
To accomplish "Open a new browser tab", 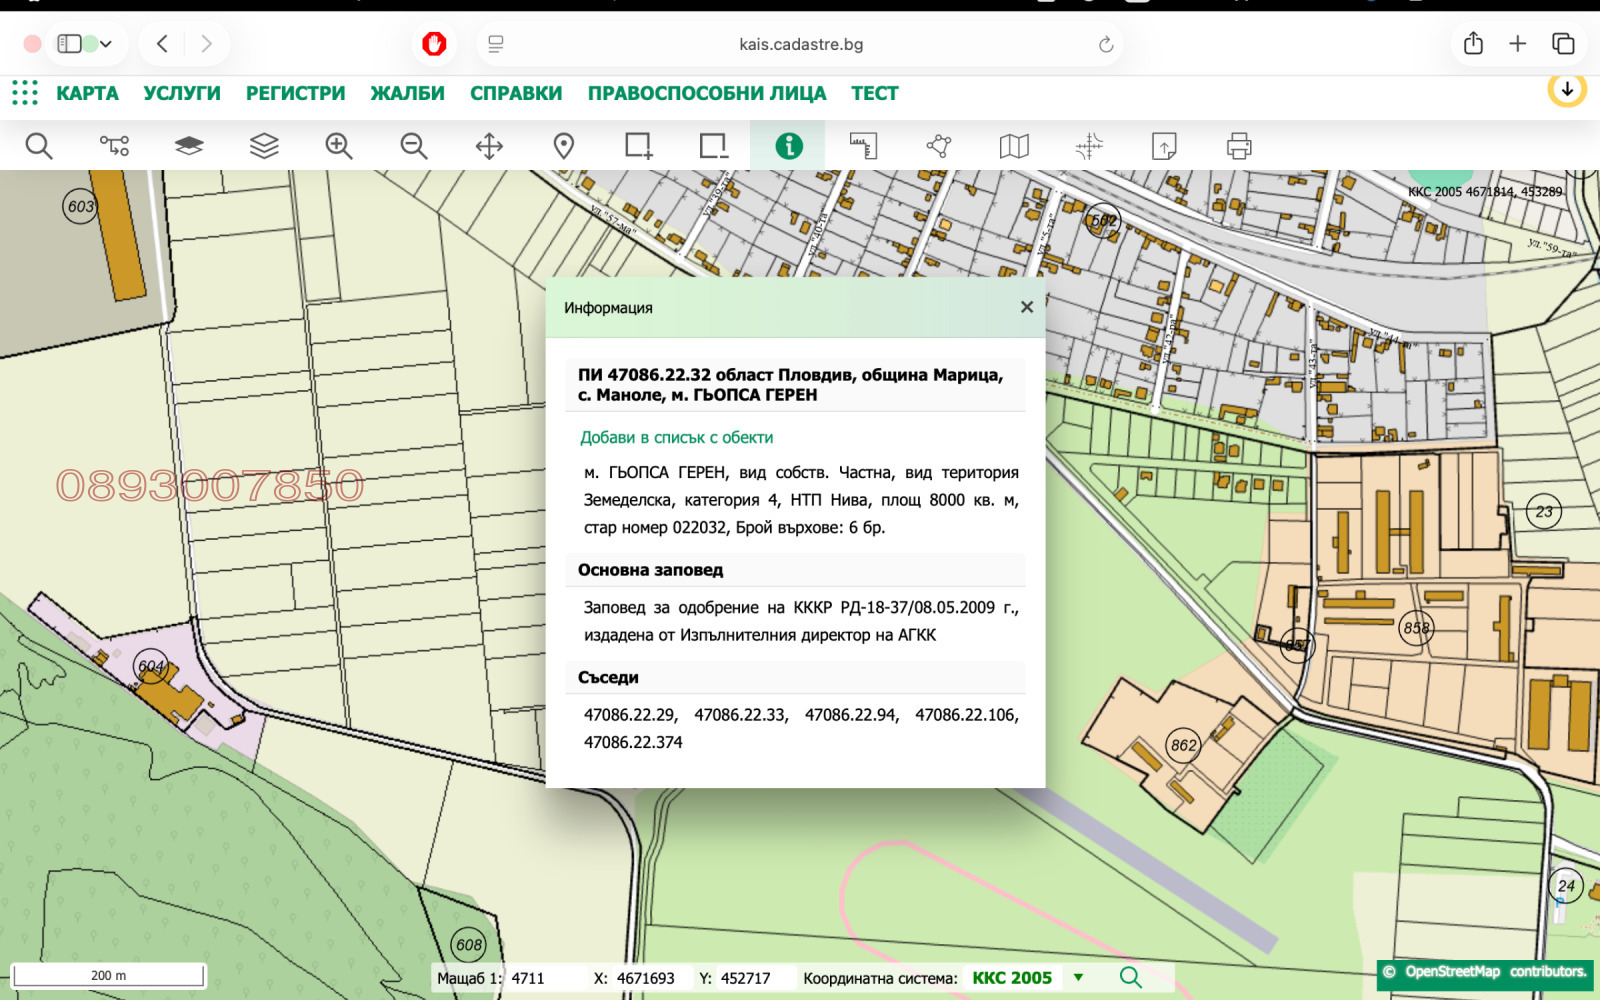I will click(x=1518, y=43).
